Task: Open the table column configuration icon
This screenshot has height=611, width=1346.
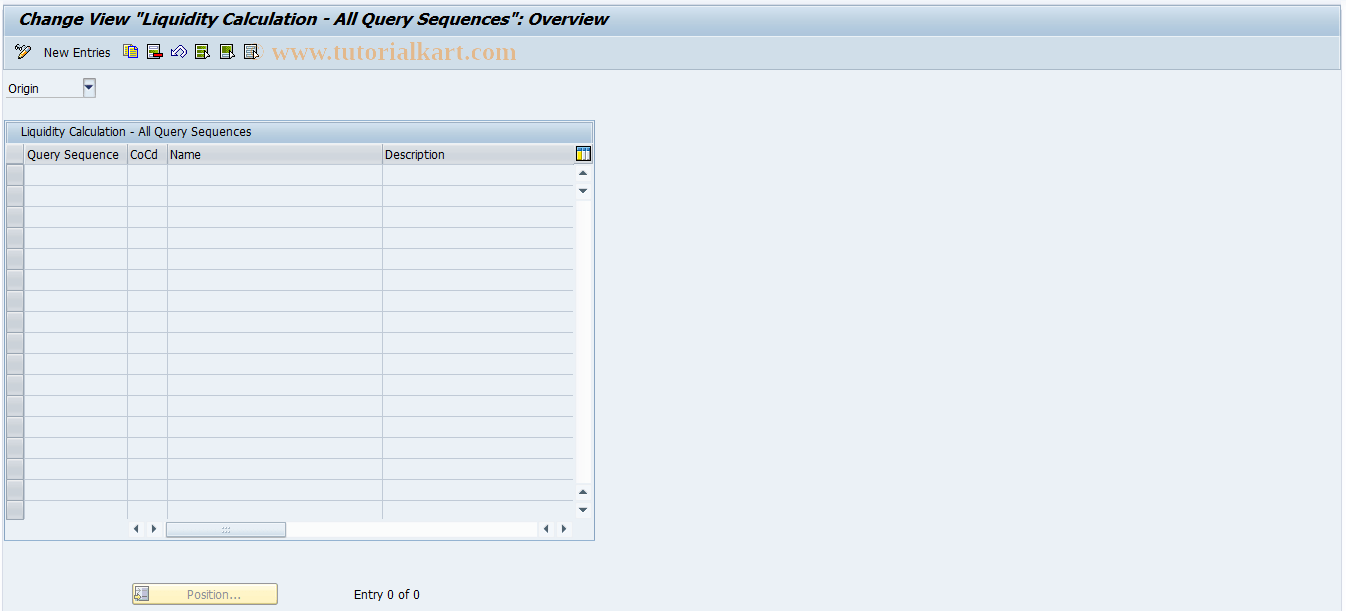Action: tap(582, 153)
